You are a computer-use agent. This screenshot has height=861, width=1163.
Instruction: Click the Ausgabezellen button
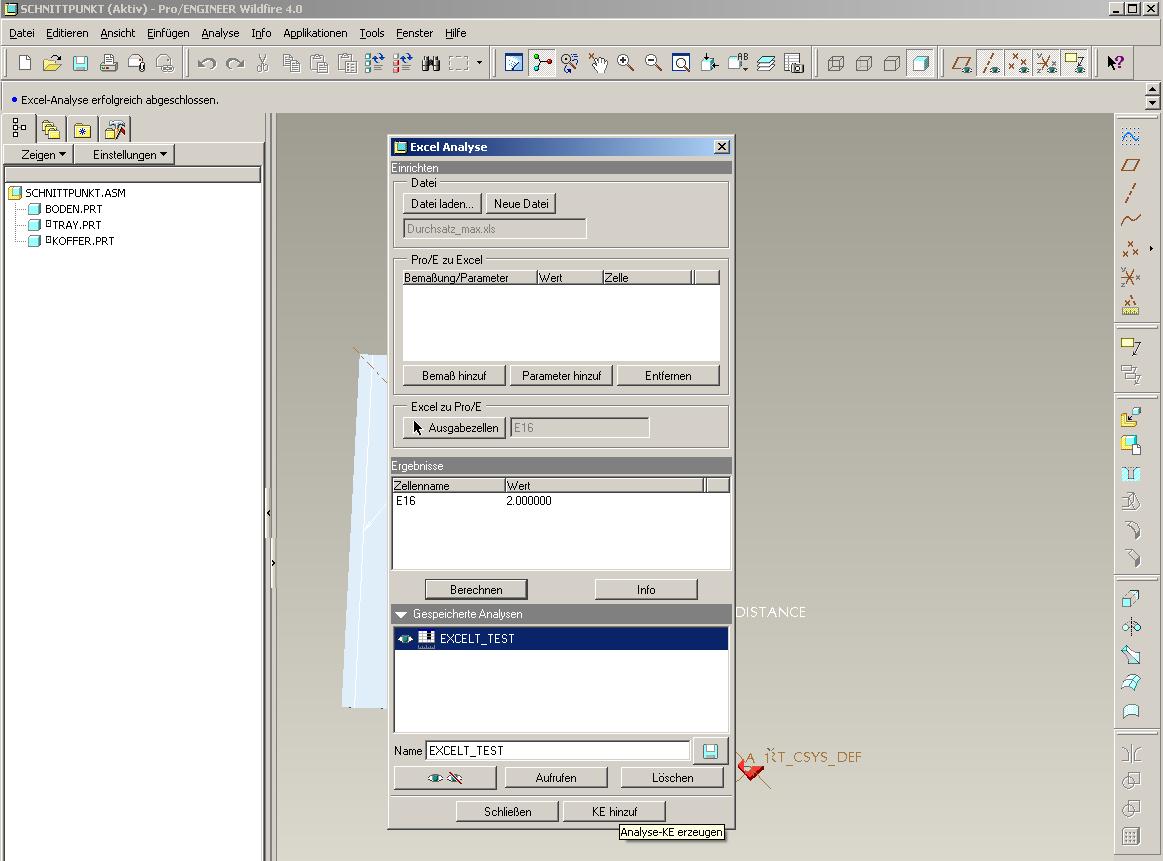[455, 428]
